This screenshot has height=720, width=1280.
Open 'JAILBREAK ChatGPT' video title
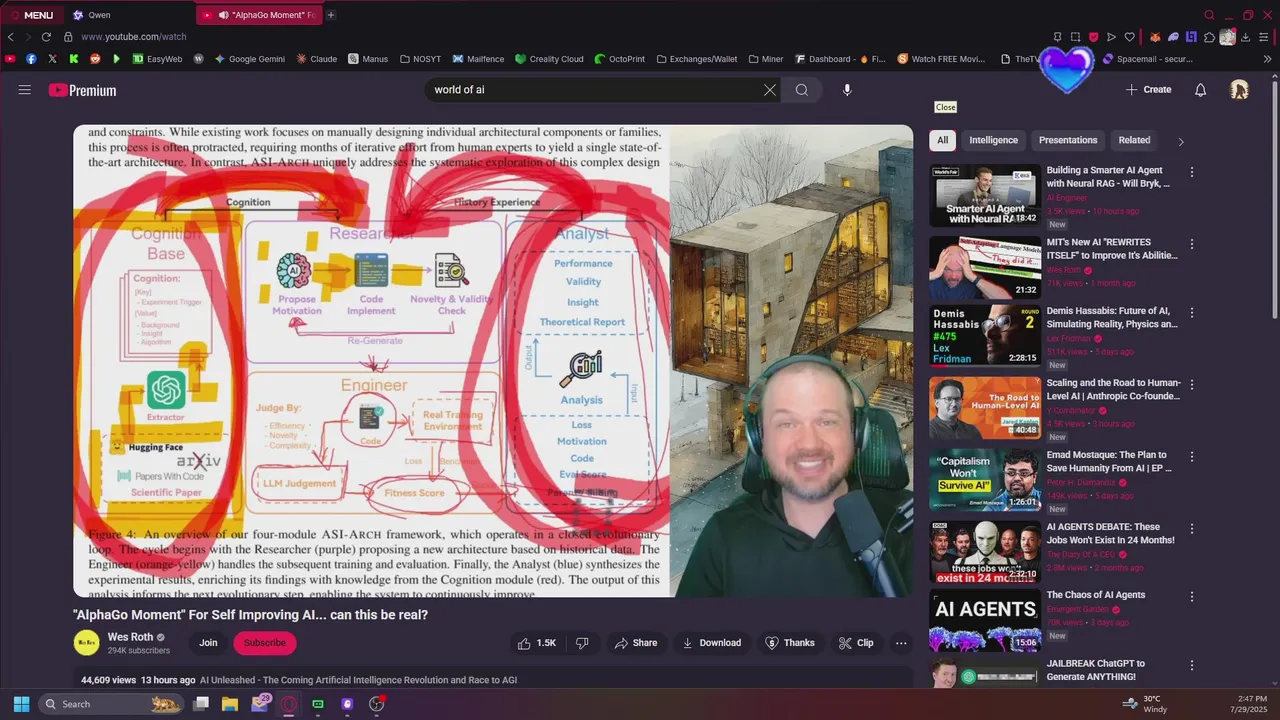pyautogui.click(x=1098, y=670)
